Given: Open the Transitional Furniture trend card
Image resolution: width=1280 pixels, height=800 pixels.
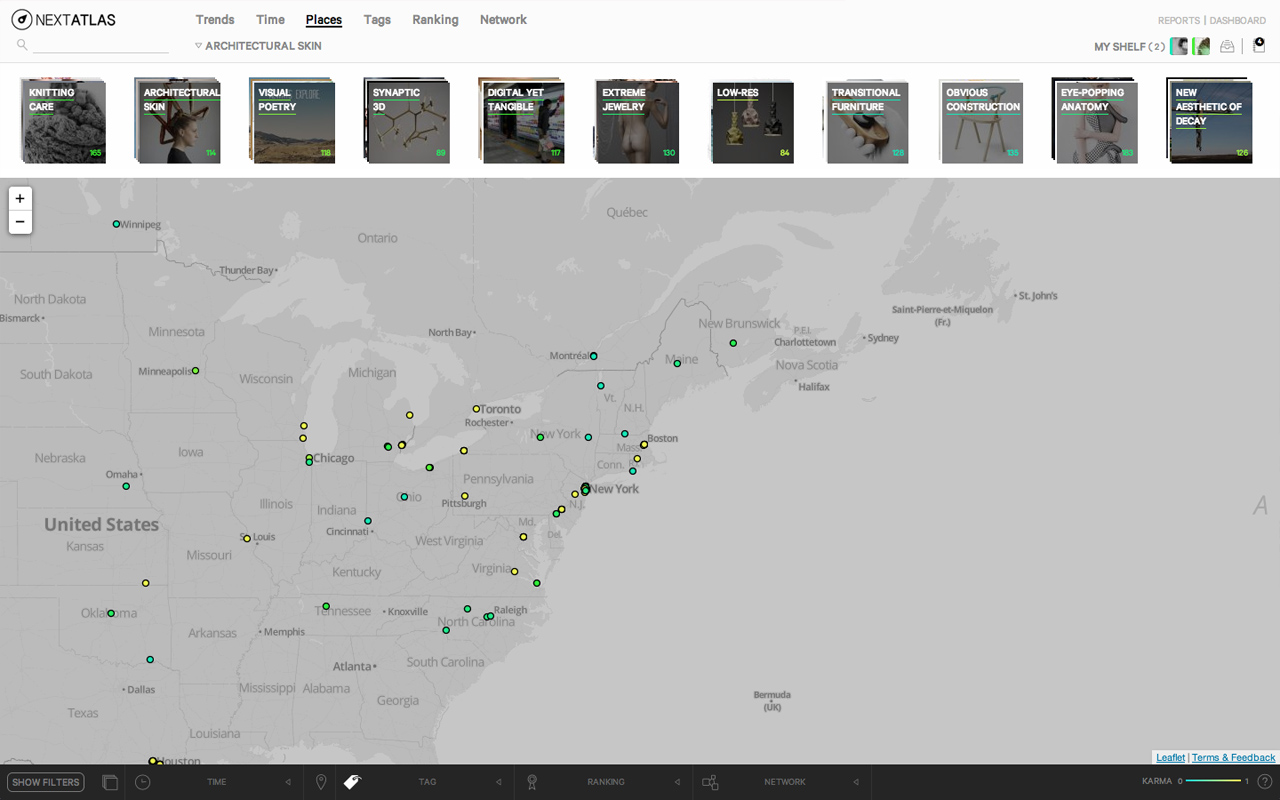Looking at the screenshot, I should pos(865,121).
